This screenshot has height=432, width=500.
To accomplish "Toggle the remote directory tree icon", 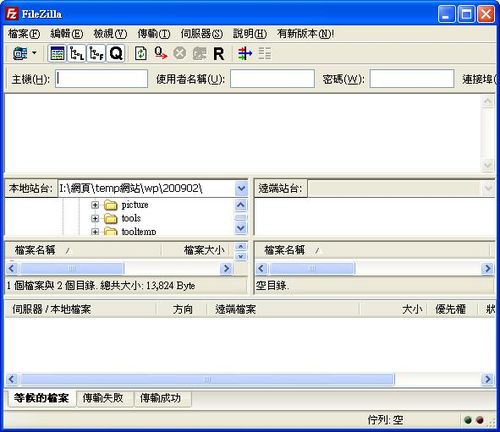I will tap(97, 53).
